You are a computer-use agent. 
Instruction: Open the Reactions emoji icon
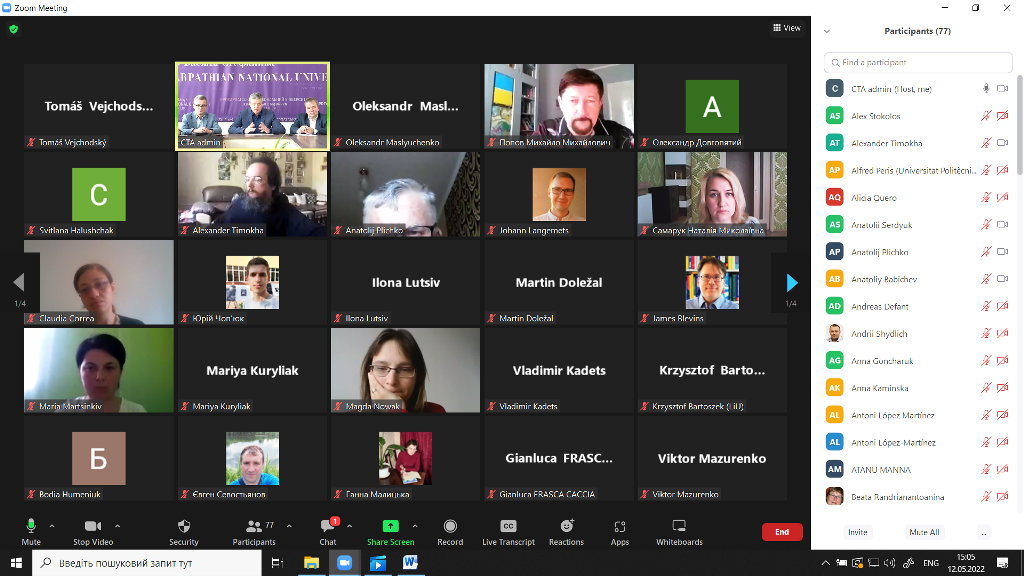566,527
